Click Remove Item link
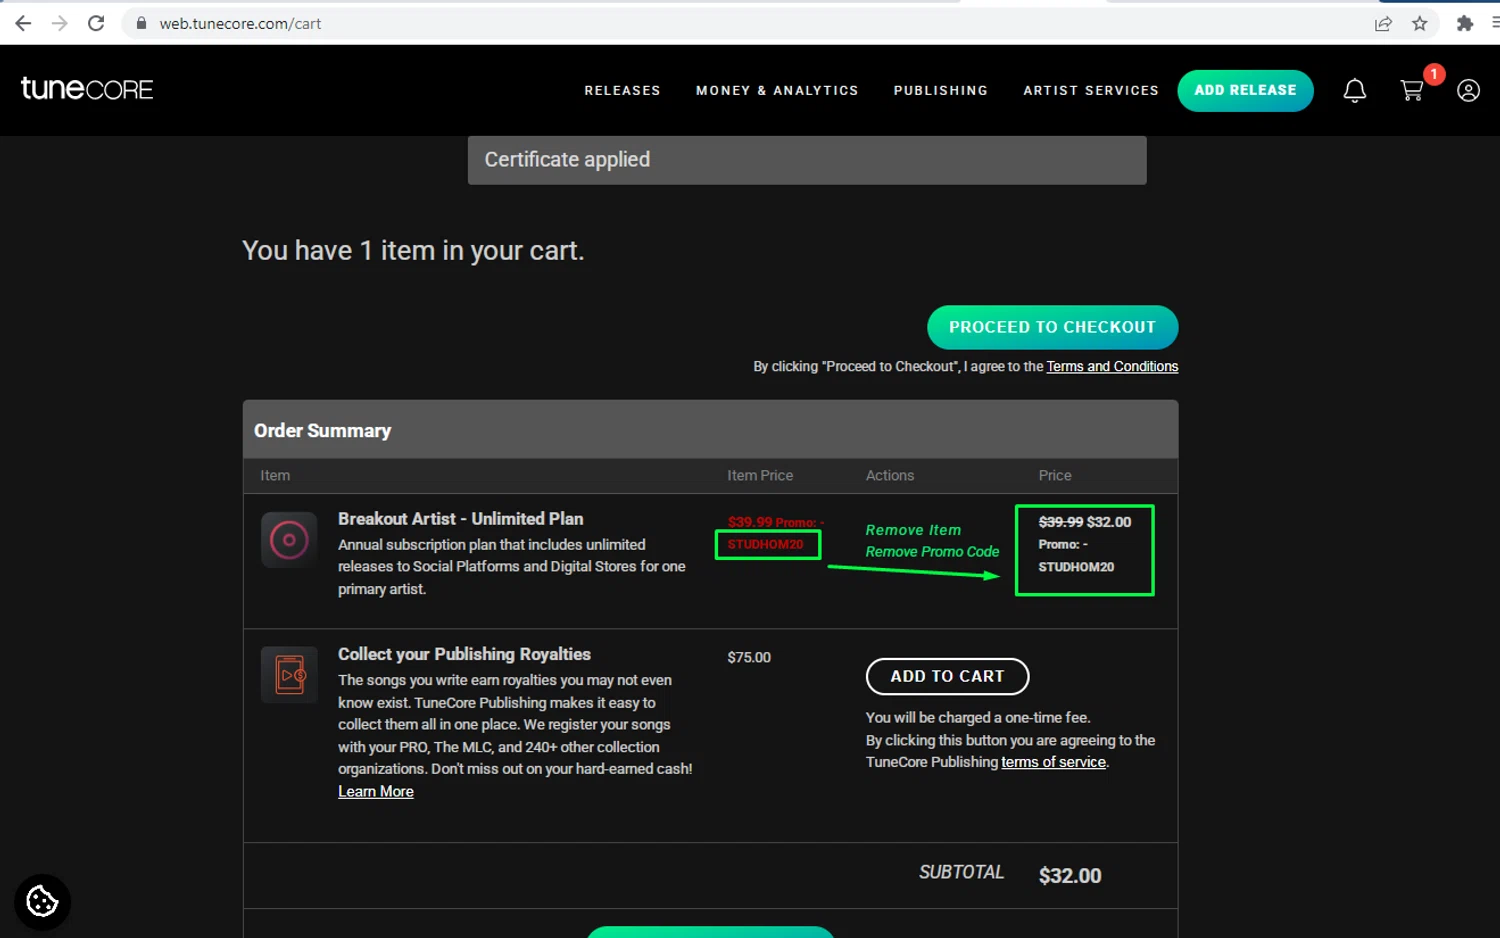 (913, 530)
